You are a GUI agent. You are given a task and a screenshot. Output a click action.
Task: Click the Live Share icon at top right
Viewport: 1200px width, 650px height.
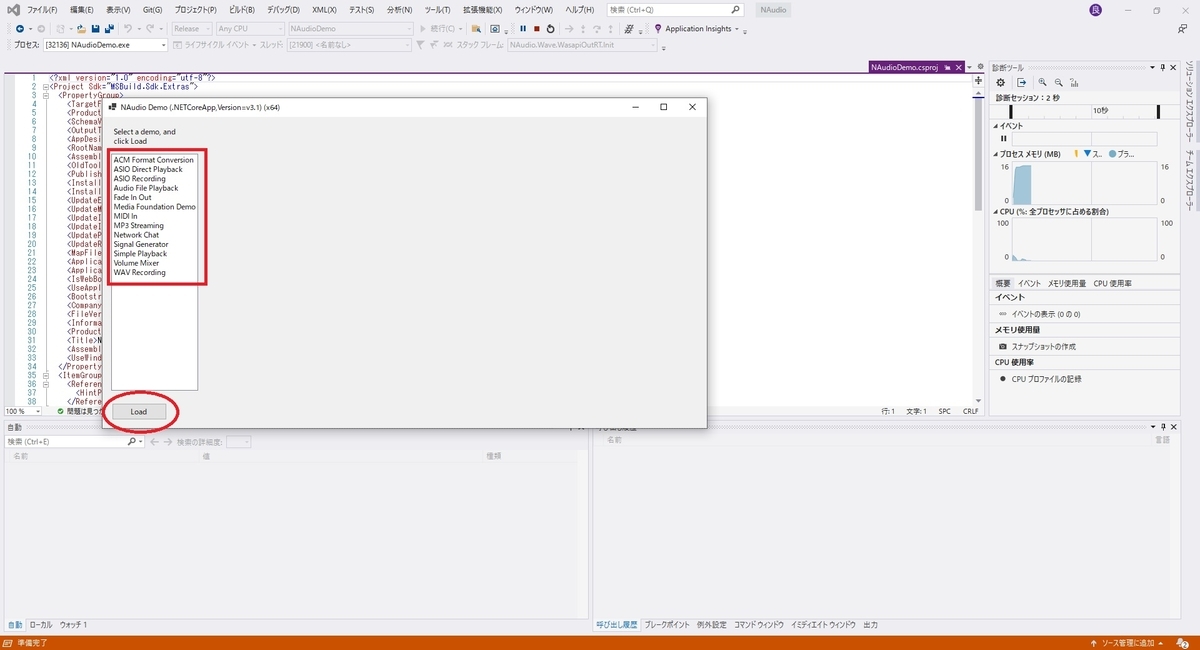click(1182, 29)
